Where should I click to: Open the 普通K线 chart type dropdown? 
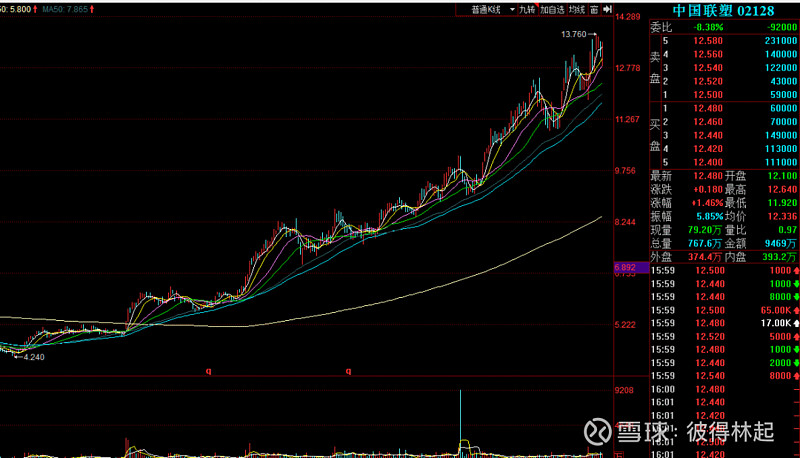click(x=492, y=10)
